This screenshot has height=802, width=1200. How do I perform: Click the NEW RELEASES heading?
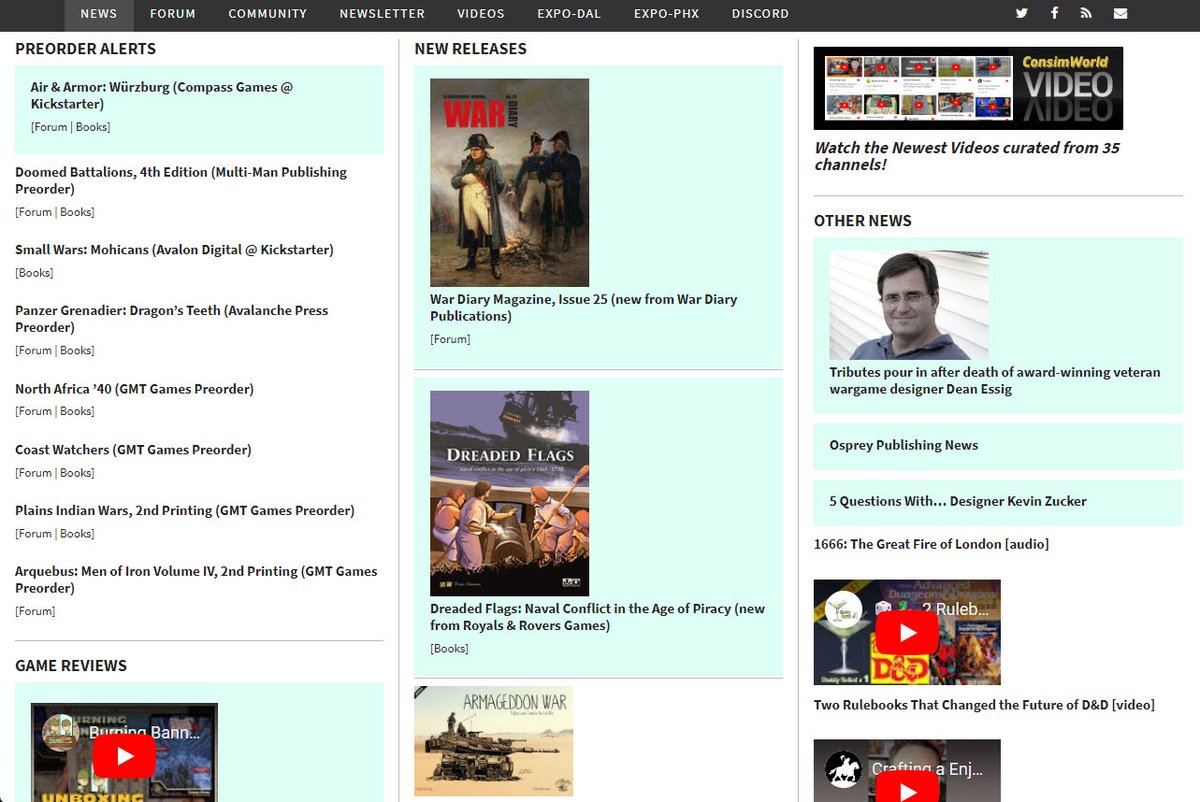click(470, 49)
